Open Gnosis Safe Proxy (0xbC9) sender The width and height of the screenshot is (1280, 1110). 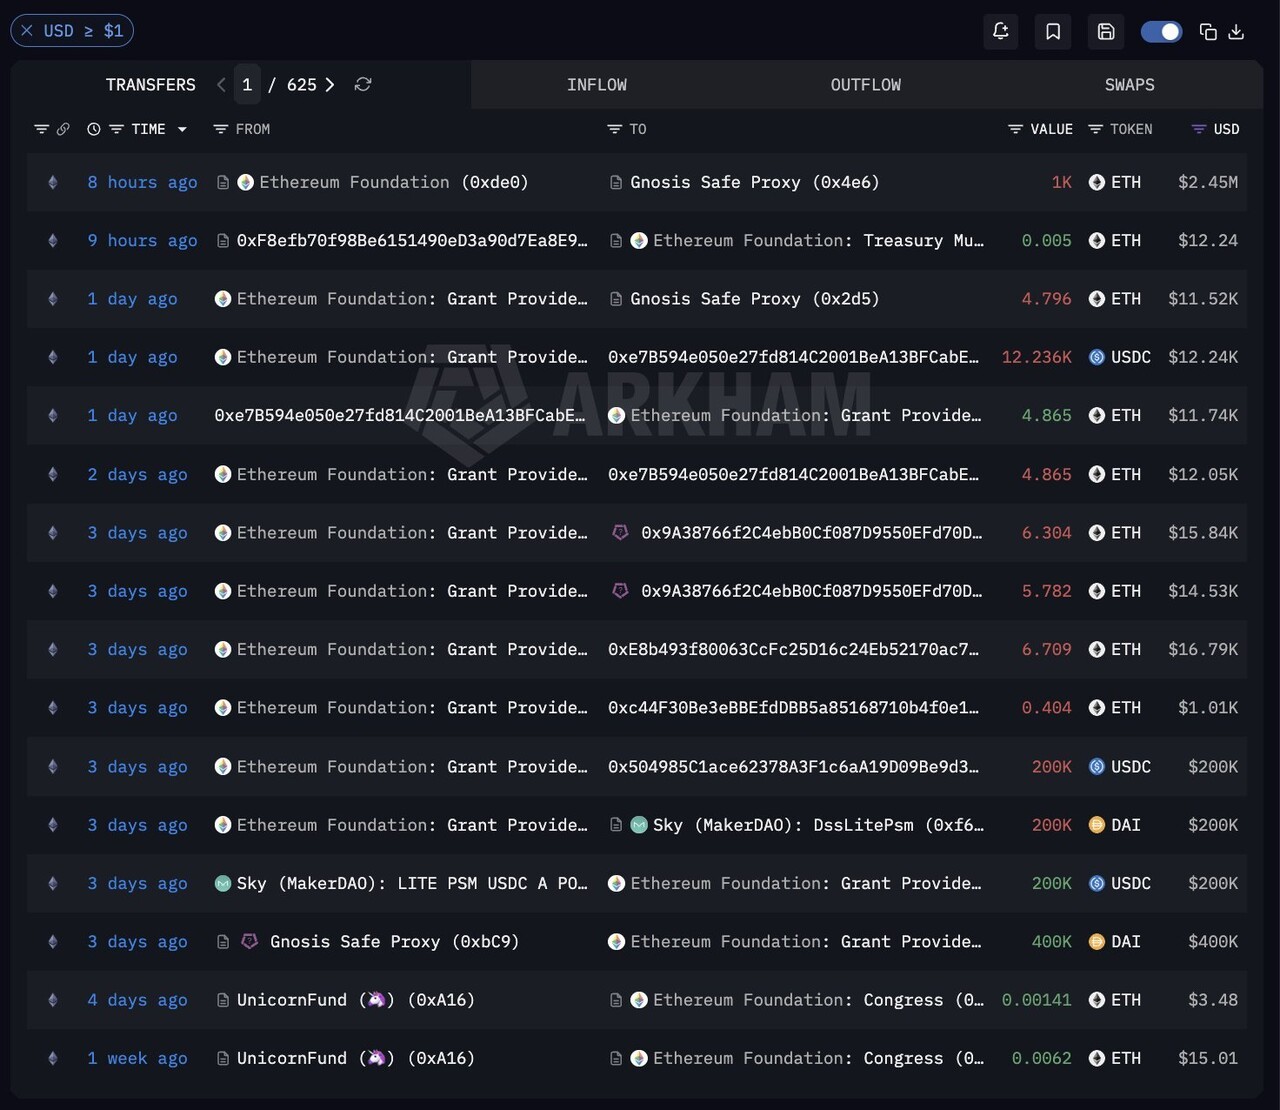point(394,941)
